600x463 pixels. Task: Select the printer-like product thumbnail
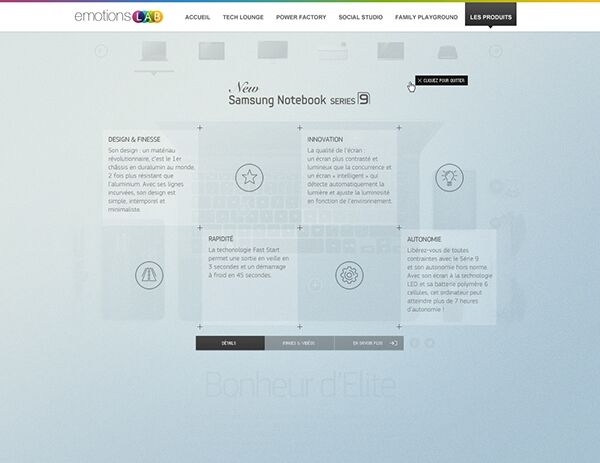coord(333,51)
